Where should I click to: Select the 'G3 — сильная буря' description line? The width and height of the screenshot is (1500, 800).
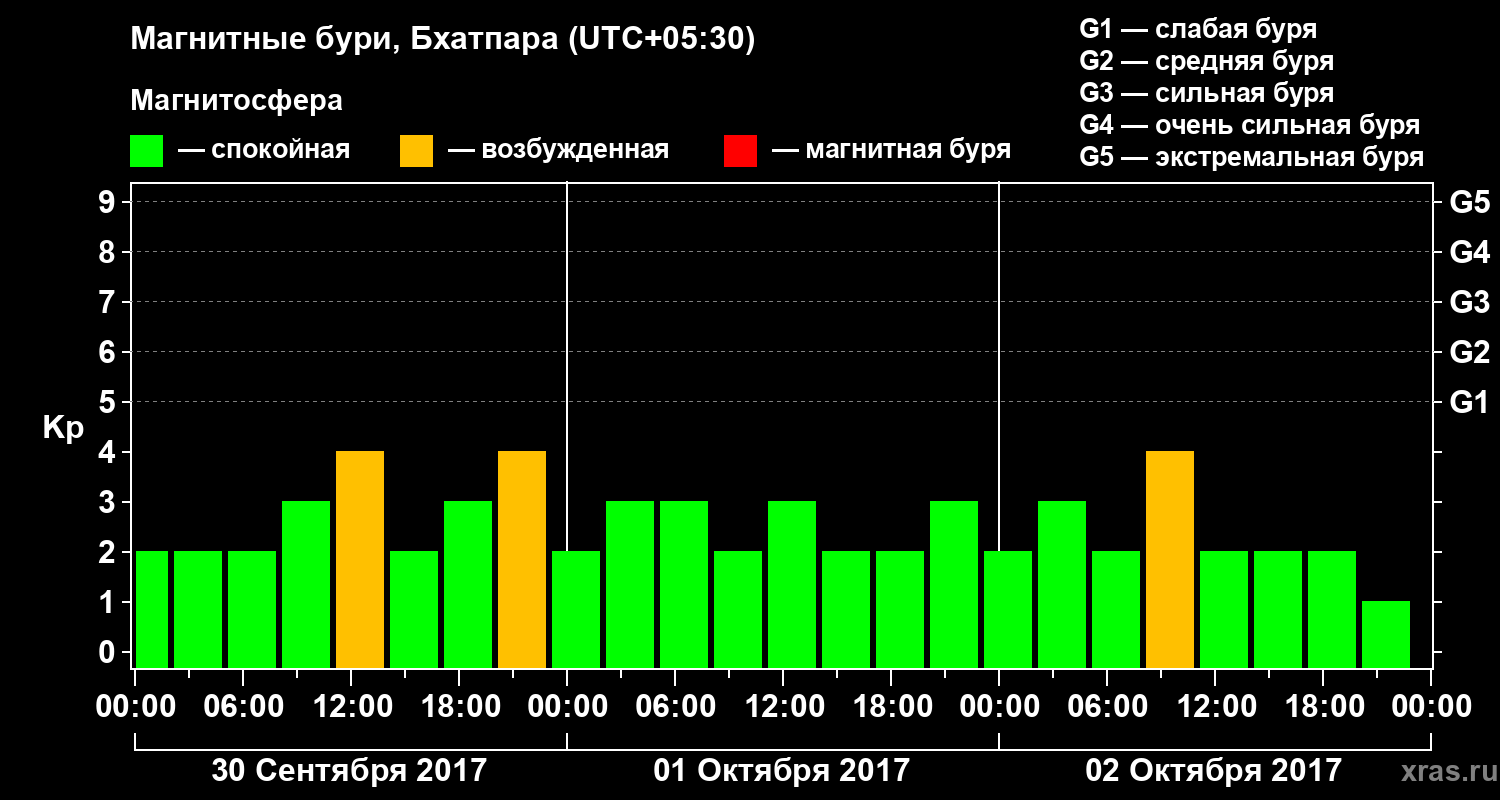(x=1206, y=93)
